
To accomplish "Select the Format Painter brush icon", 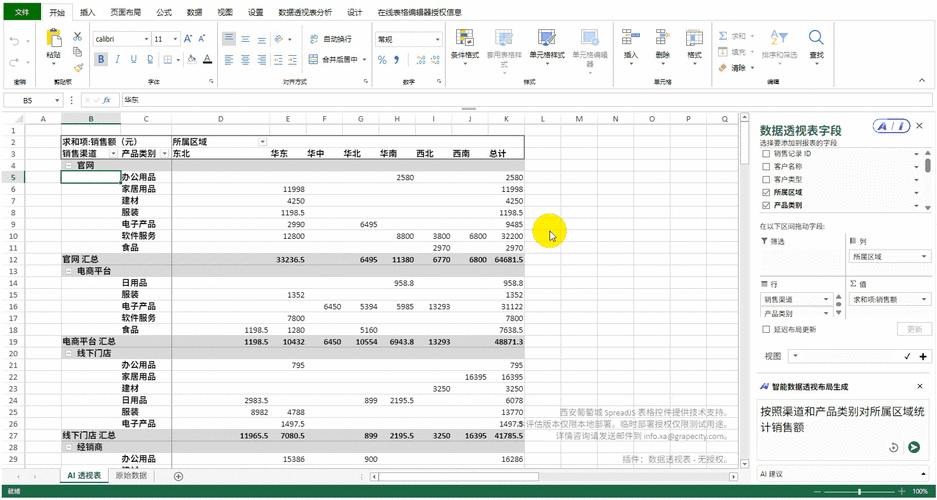I will [77, 68].
